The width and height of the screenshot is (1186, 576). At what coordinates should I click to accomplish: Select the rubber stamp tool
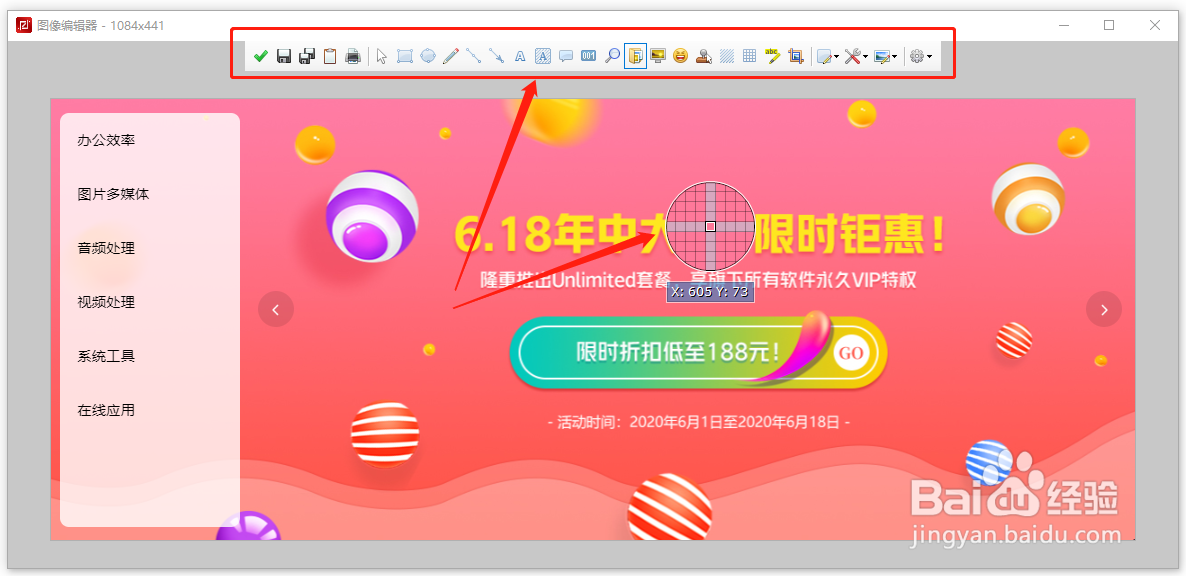point(703,56)
